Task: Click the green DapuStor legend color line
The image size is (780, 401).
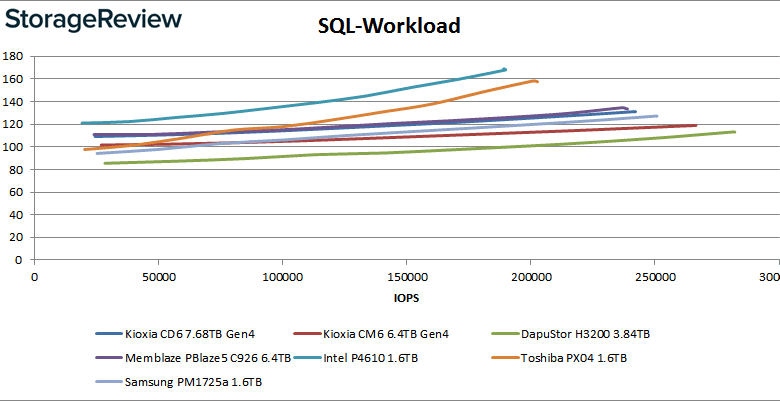Action: click(x=504, y=334)
